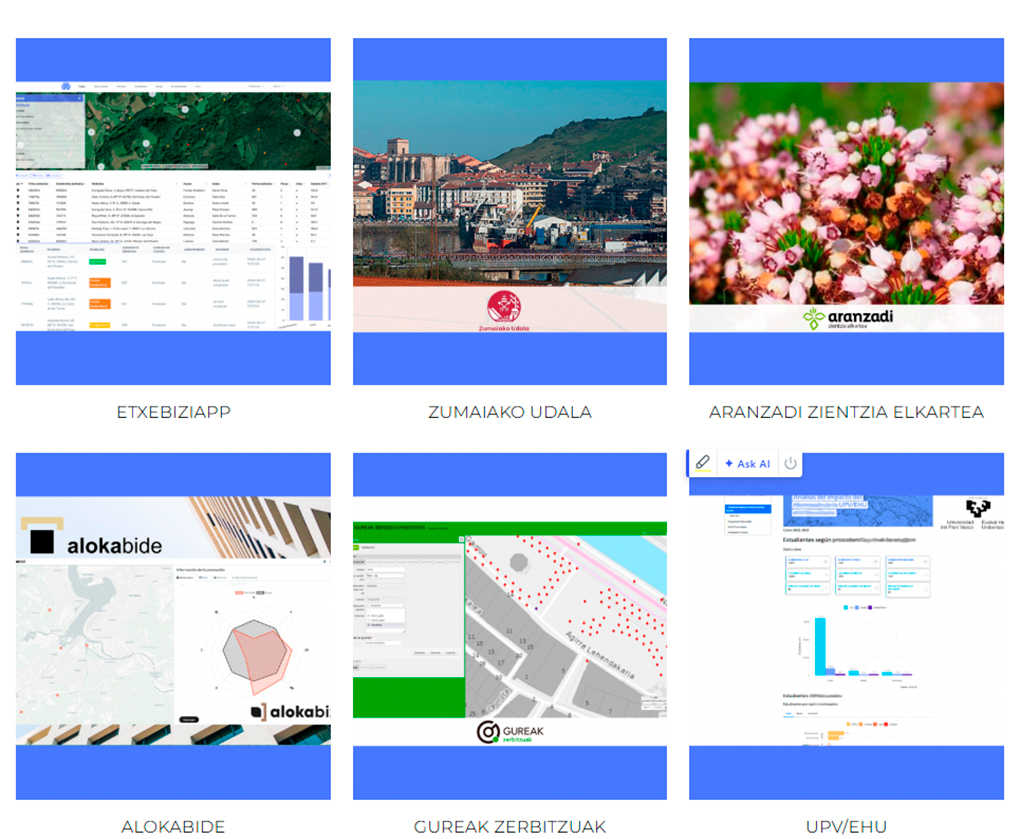
Task: Click the UPV/EHU title link
Action: pos(846,827)
